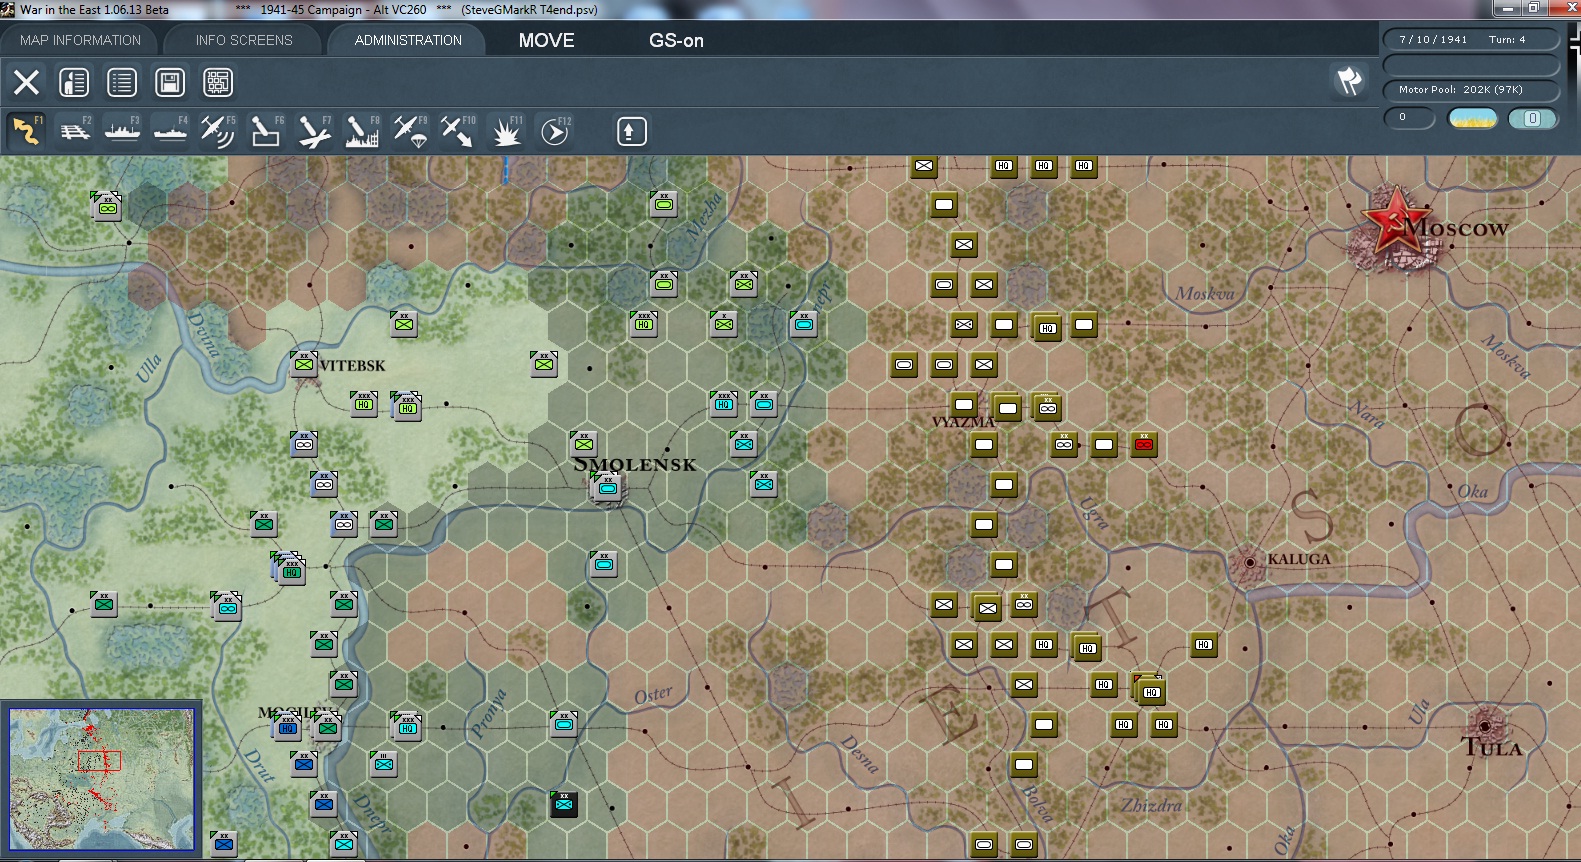Select the F7 bomb airfield icon
The image size is (1581, 862).
[314, 131]
